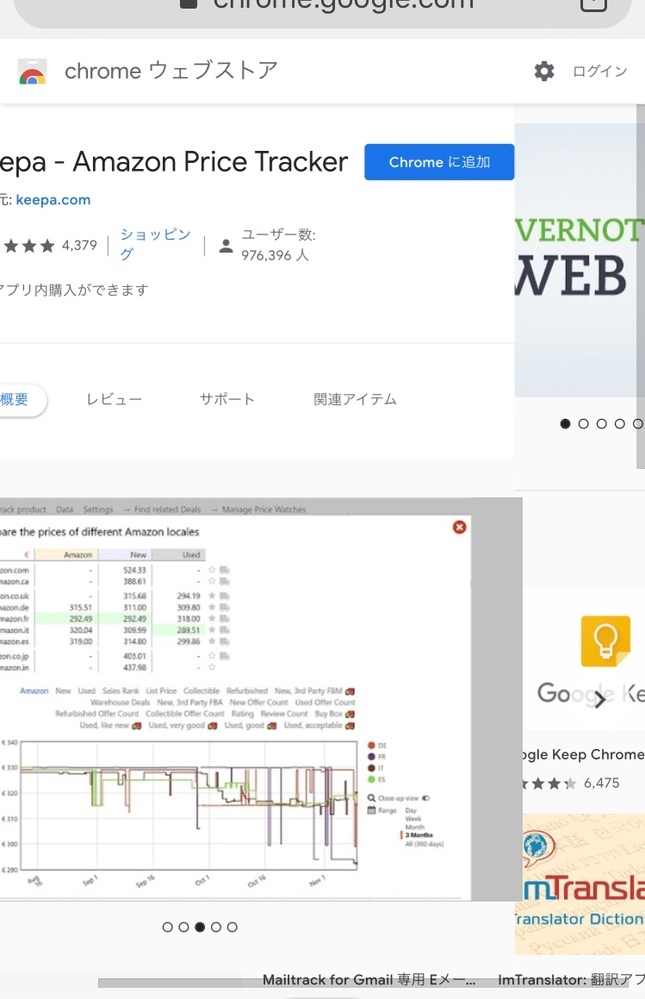Click the Close-up view toggle in chart
645x999 pixels.
(x=426, y=798)
